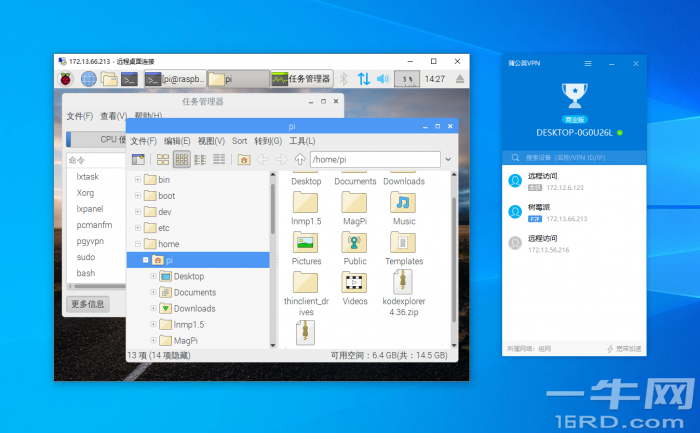Switch to detailed list view
The width and height of the screenshot is (700, 433).
tap(219, 159)
